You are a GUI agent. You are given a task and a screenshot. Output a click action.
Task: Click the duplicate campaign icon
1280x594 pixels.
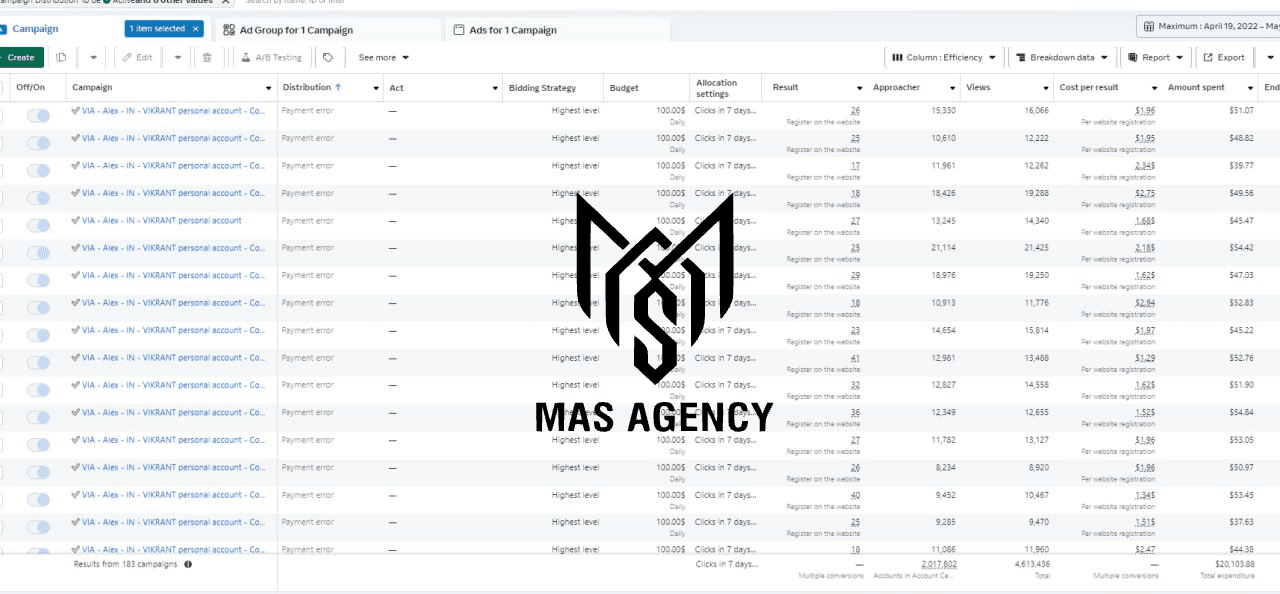pos(62,58)
